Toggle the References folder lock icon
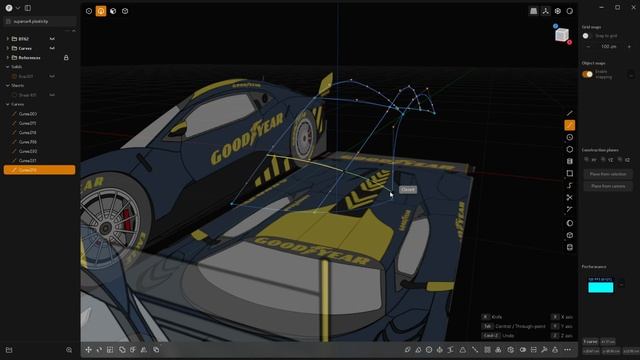Viewport: 640px width, 360px height. tap(66, 58)
